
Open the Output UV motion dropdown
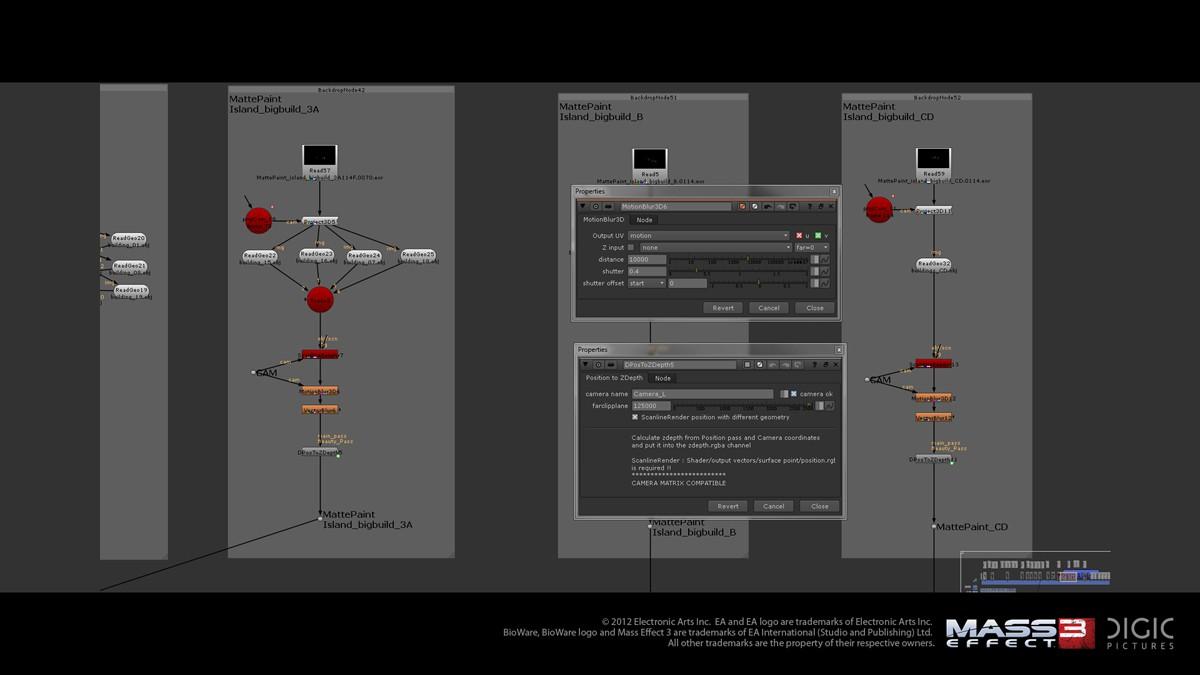tap(708, 236)
